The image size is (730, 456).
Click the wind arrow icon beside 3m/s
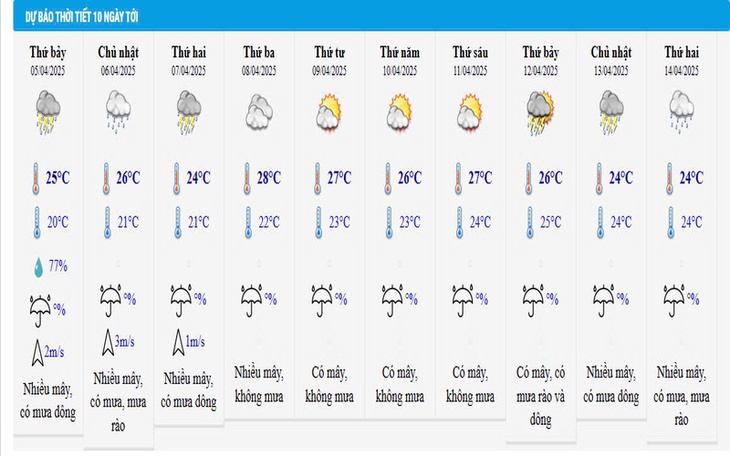[108, 342]
